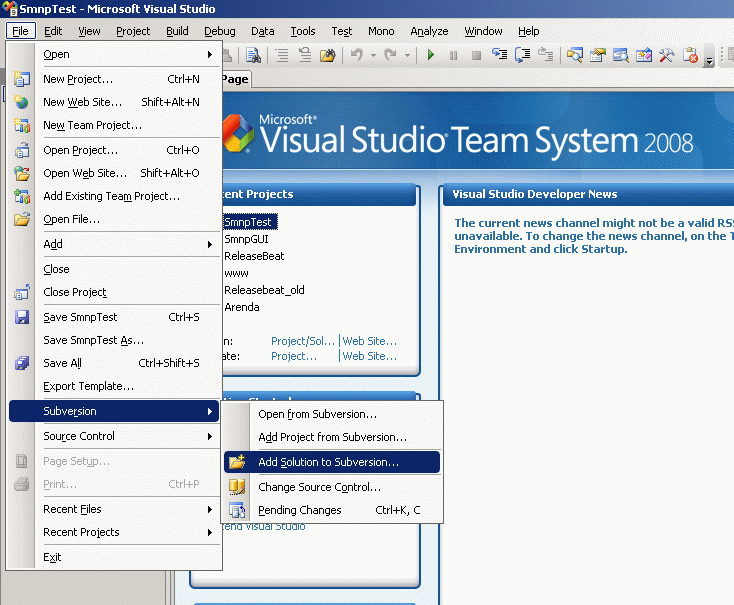Screen dimensions: 734x605
Task: Click the Project/Sol... open link
Action: (x=303, y=341)
